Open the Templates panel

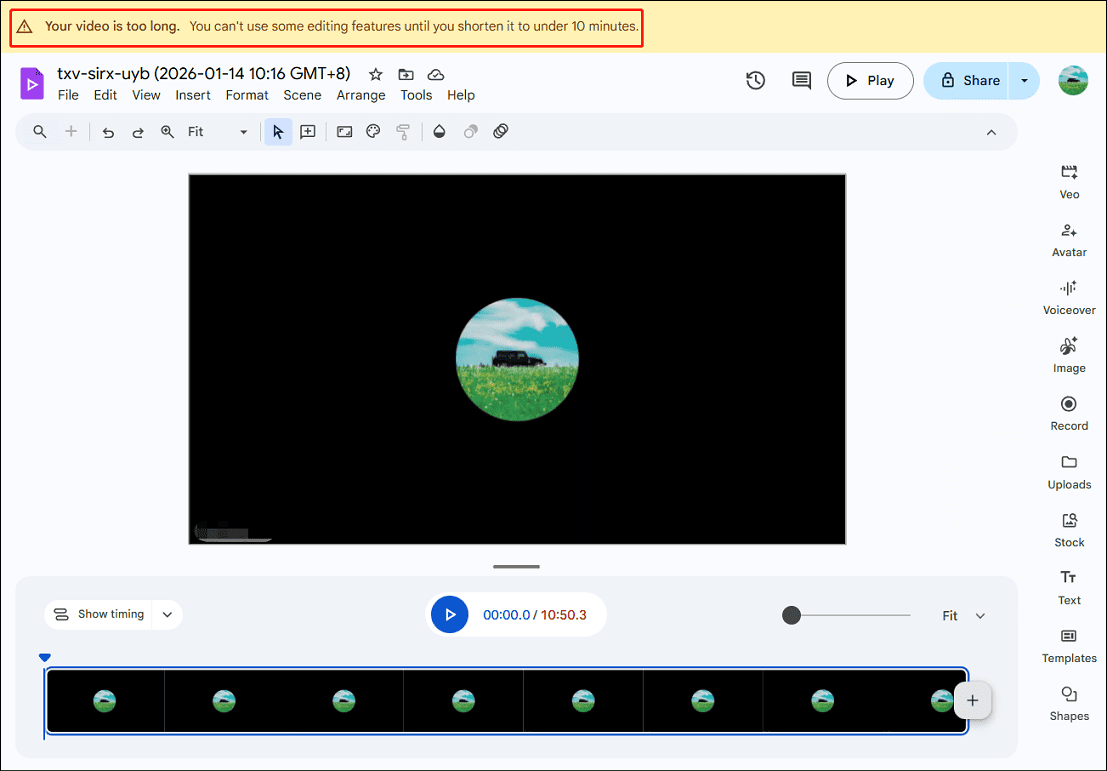click(x=1069, y=645)
